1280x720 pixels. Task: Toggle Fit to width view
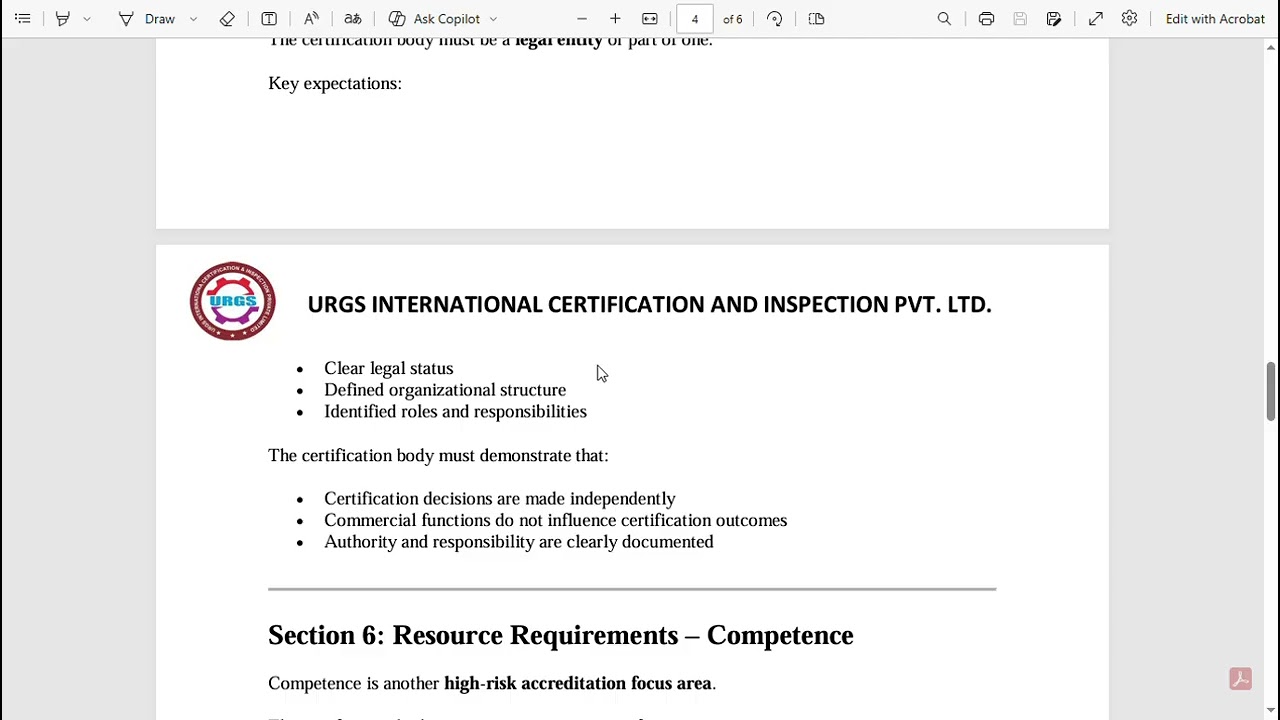point(650,19)
